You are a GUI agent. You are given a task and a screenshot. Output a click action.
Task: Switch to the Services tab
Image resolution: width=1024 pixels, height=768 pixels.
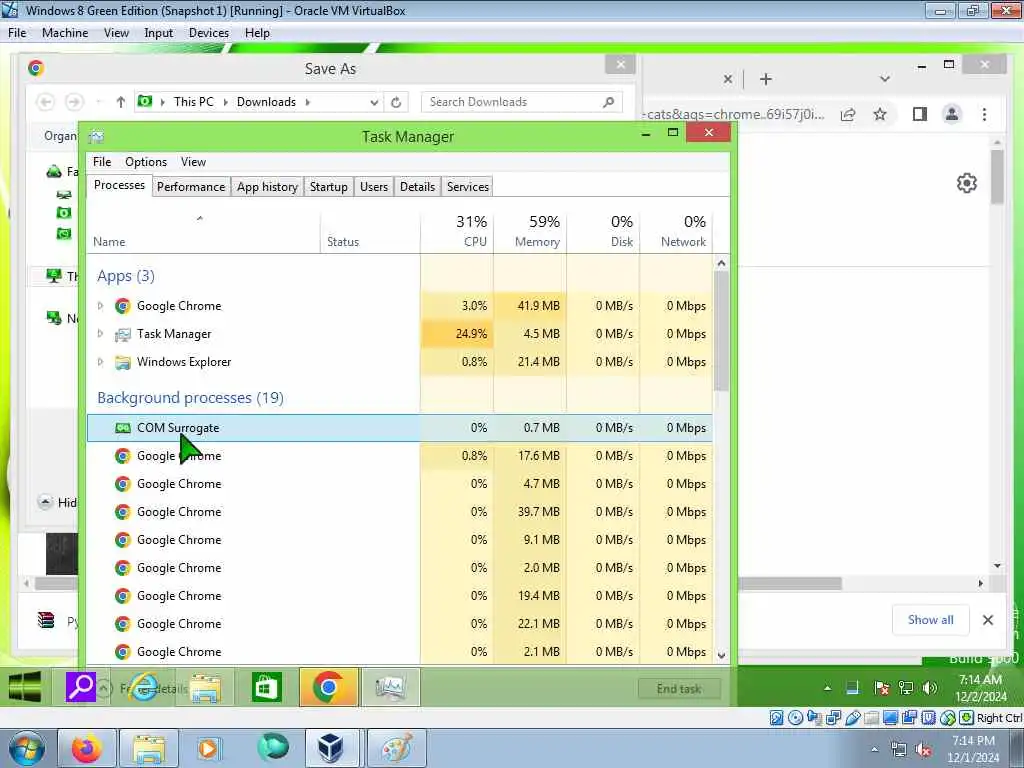tap(468, 187)
